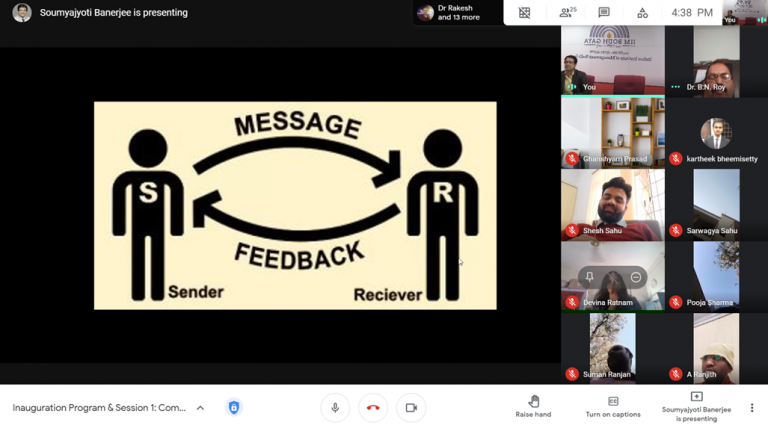The width and height of the screenshot is (768, 431).
Task: Select Shesh Sahu's video tile
Action: [x=613, y=203]
